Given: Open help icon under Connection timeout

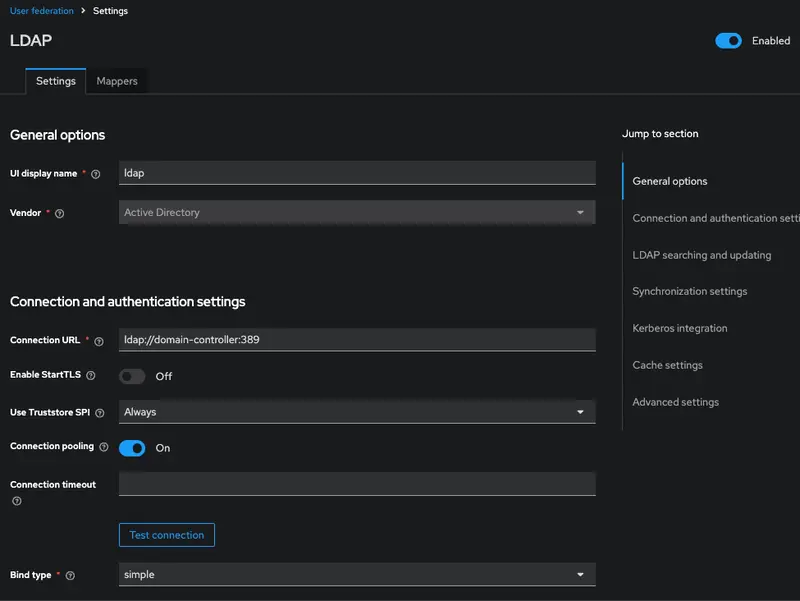Looking at the screenshot, I should pyautogui.click(x=17, y=501).
